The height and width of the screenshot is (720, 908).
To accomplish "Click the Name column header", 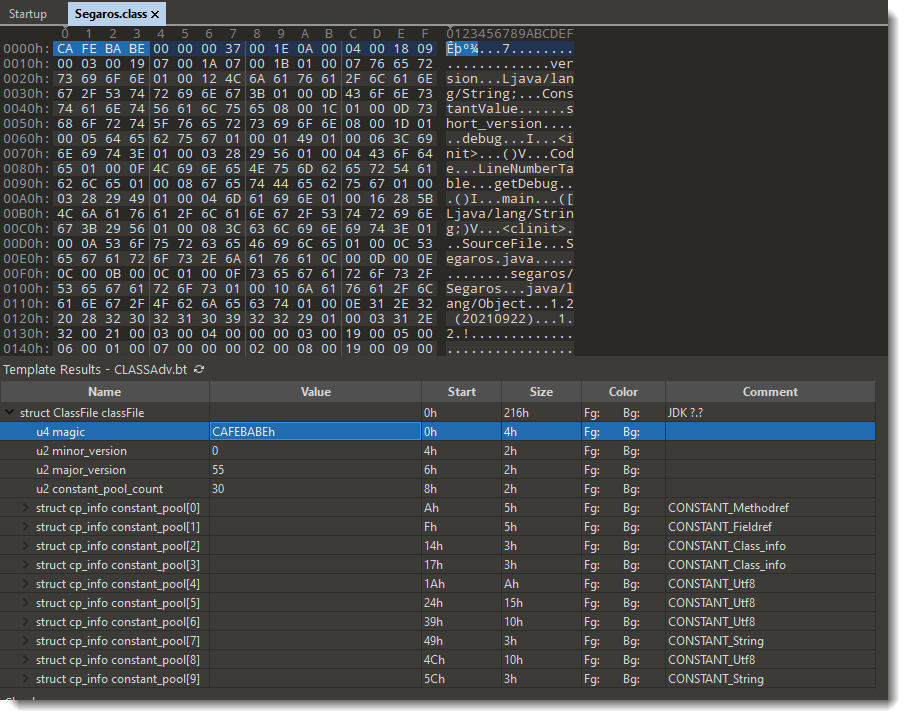I will pos(104,392).
